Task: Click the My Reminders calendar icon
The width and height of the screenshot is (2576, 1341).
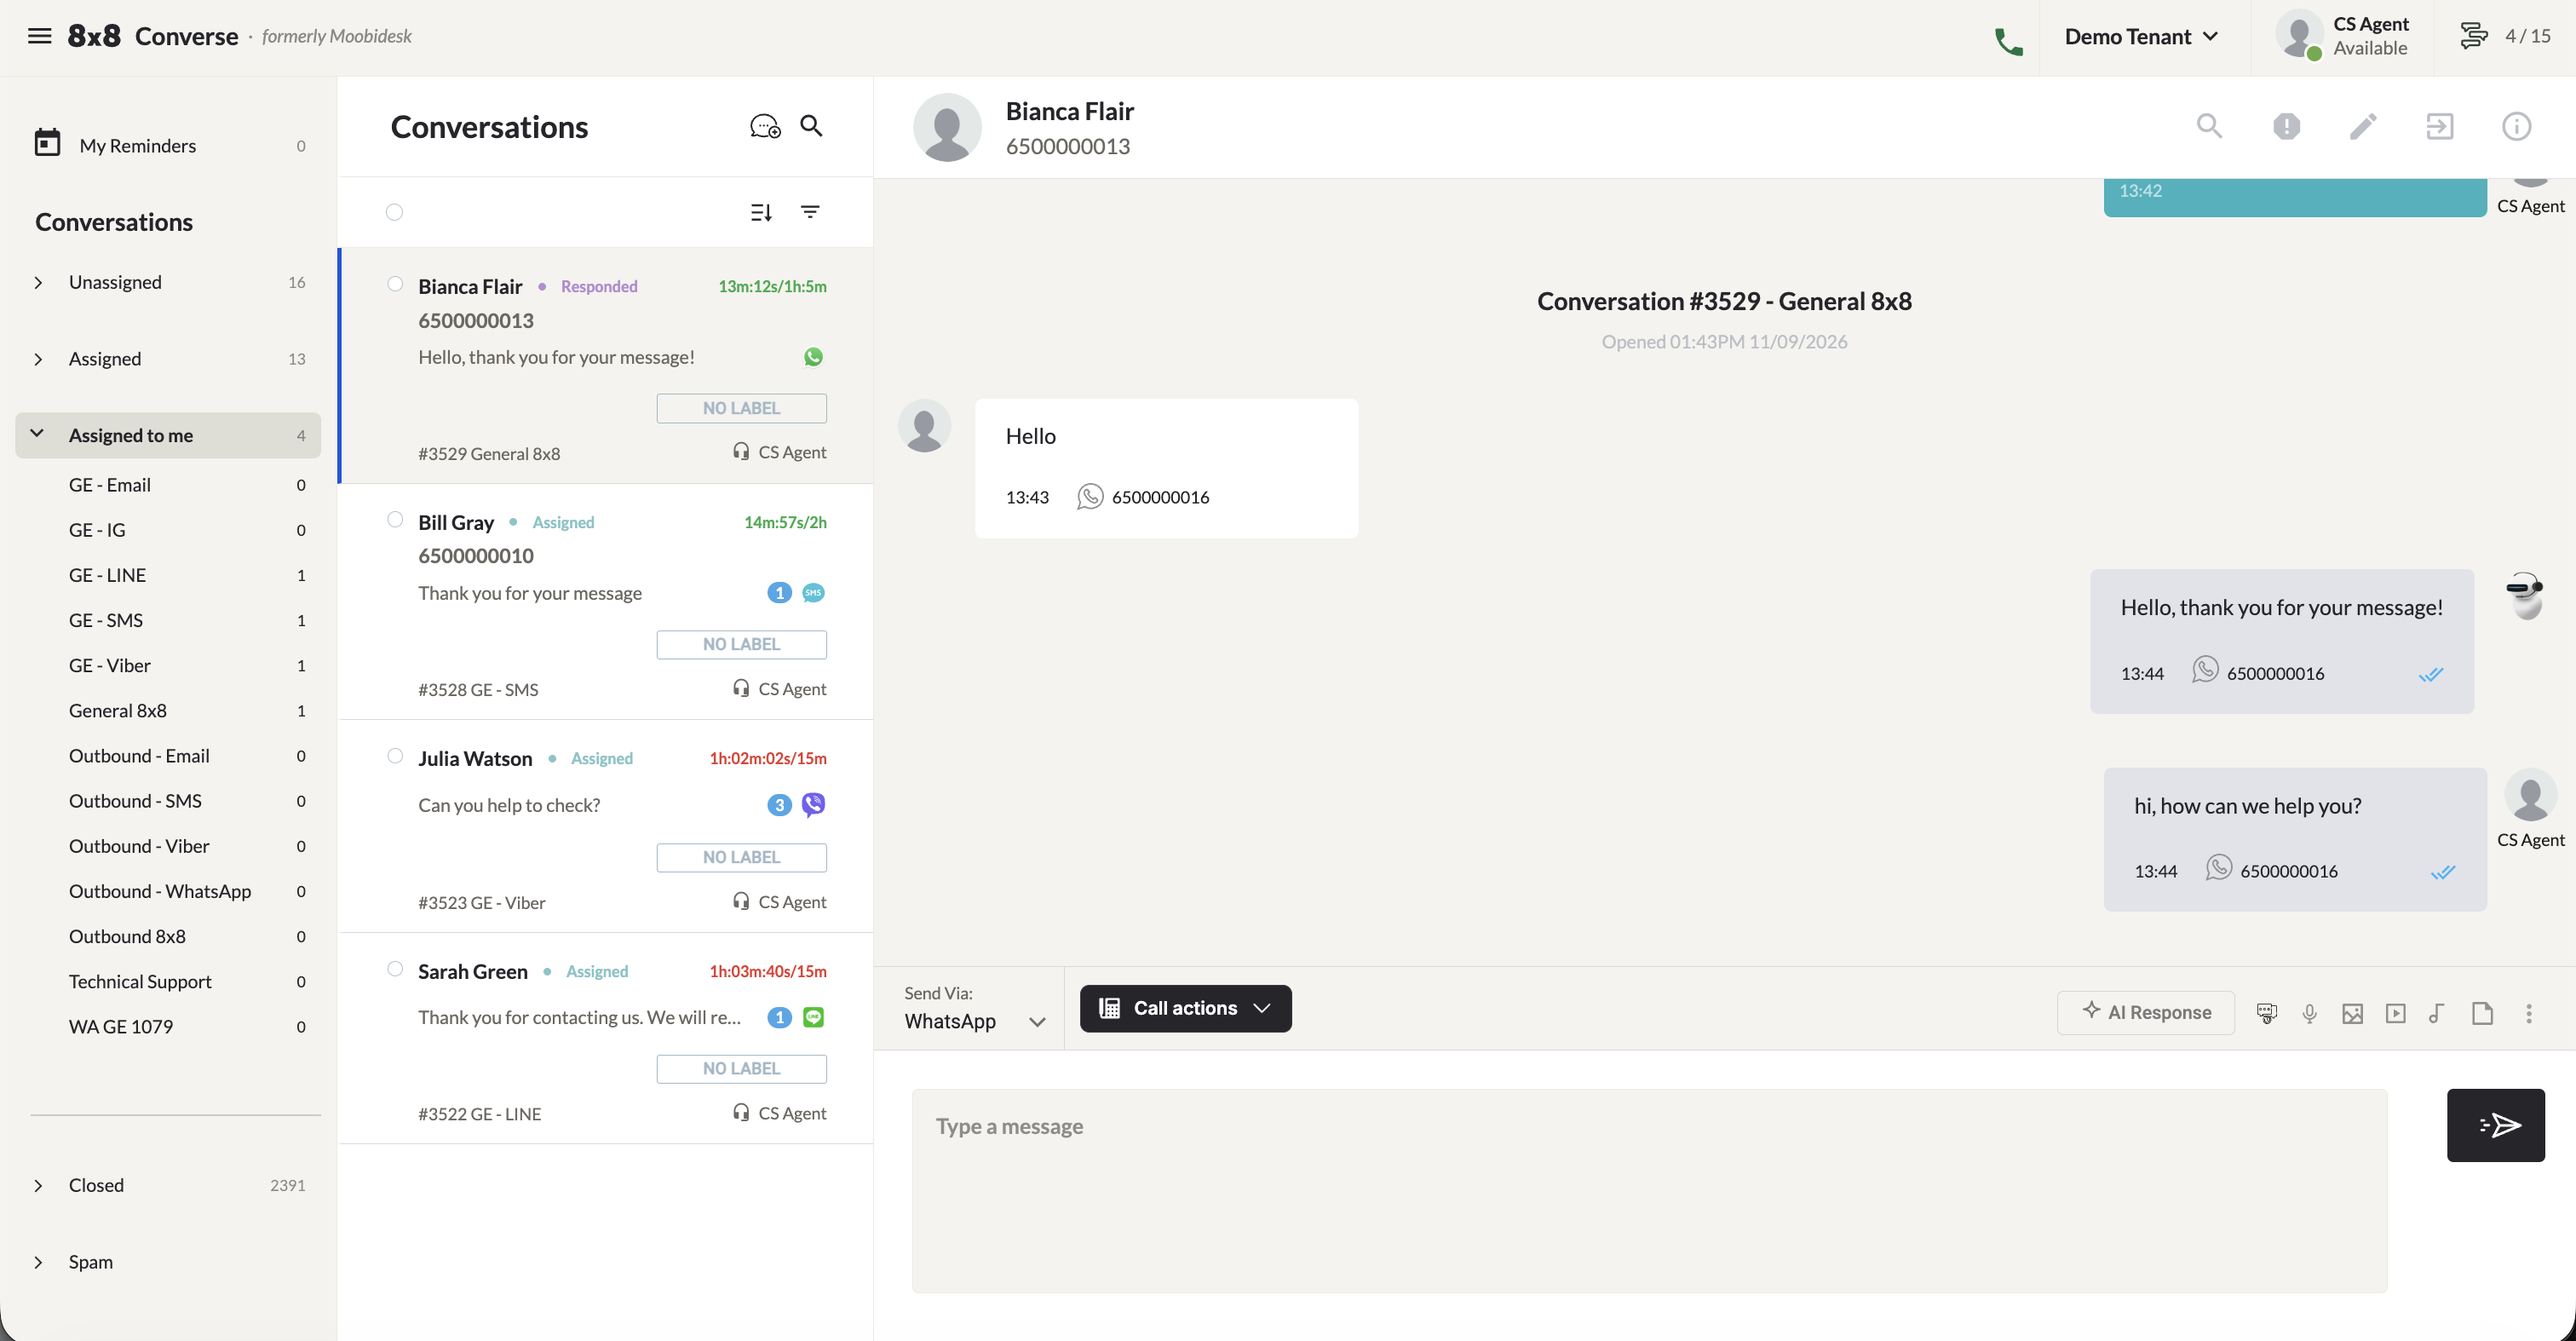Action: pyautogui.click(x=47, y=143)
